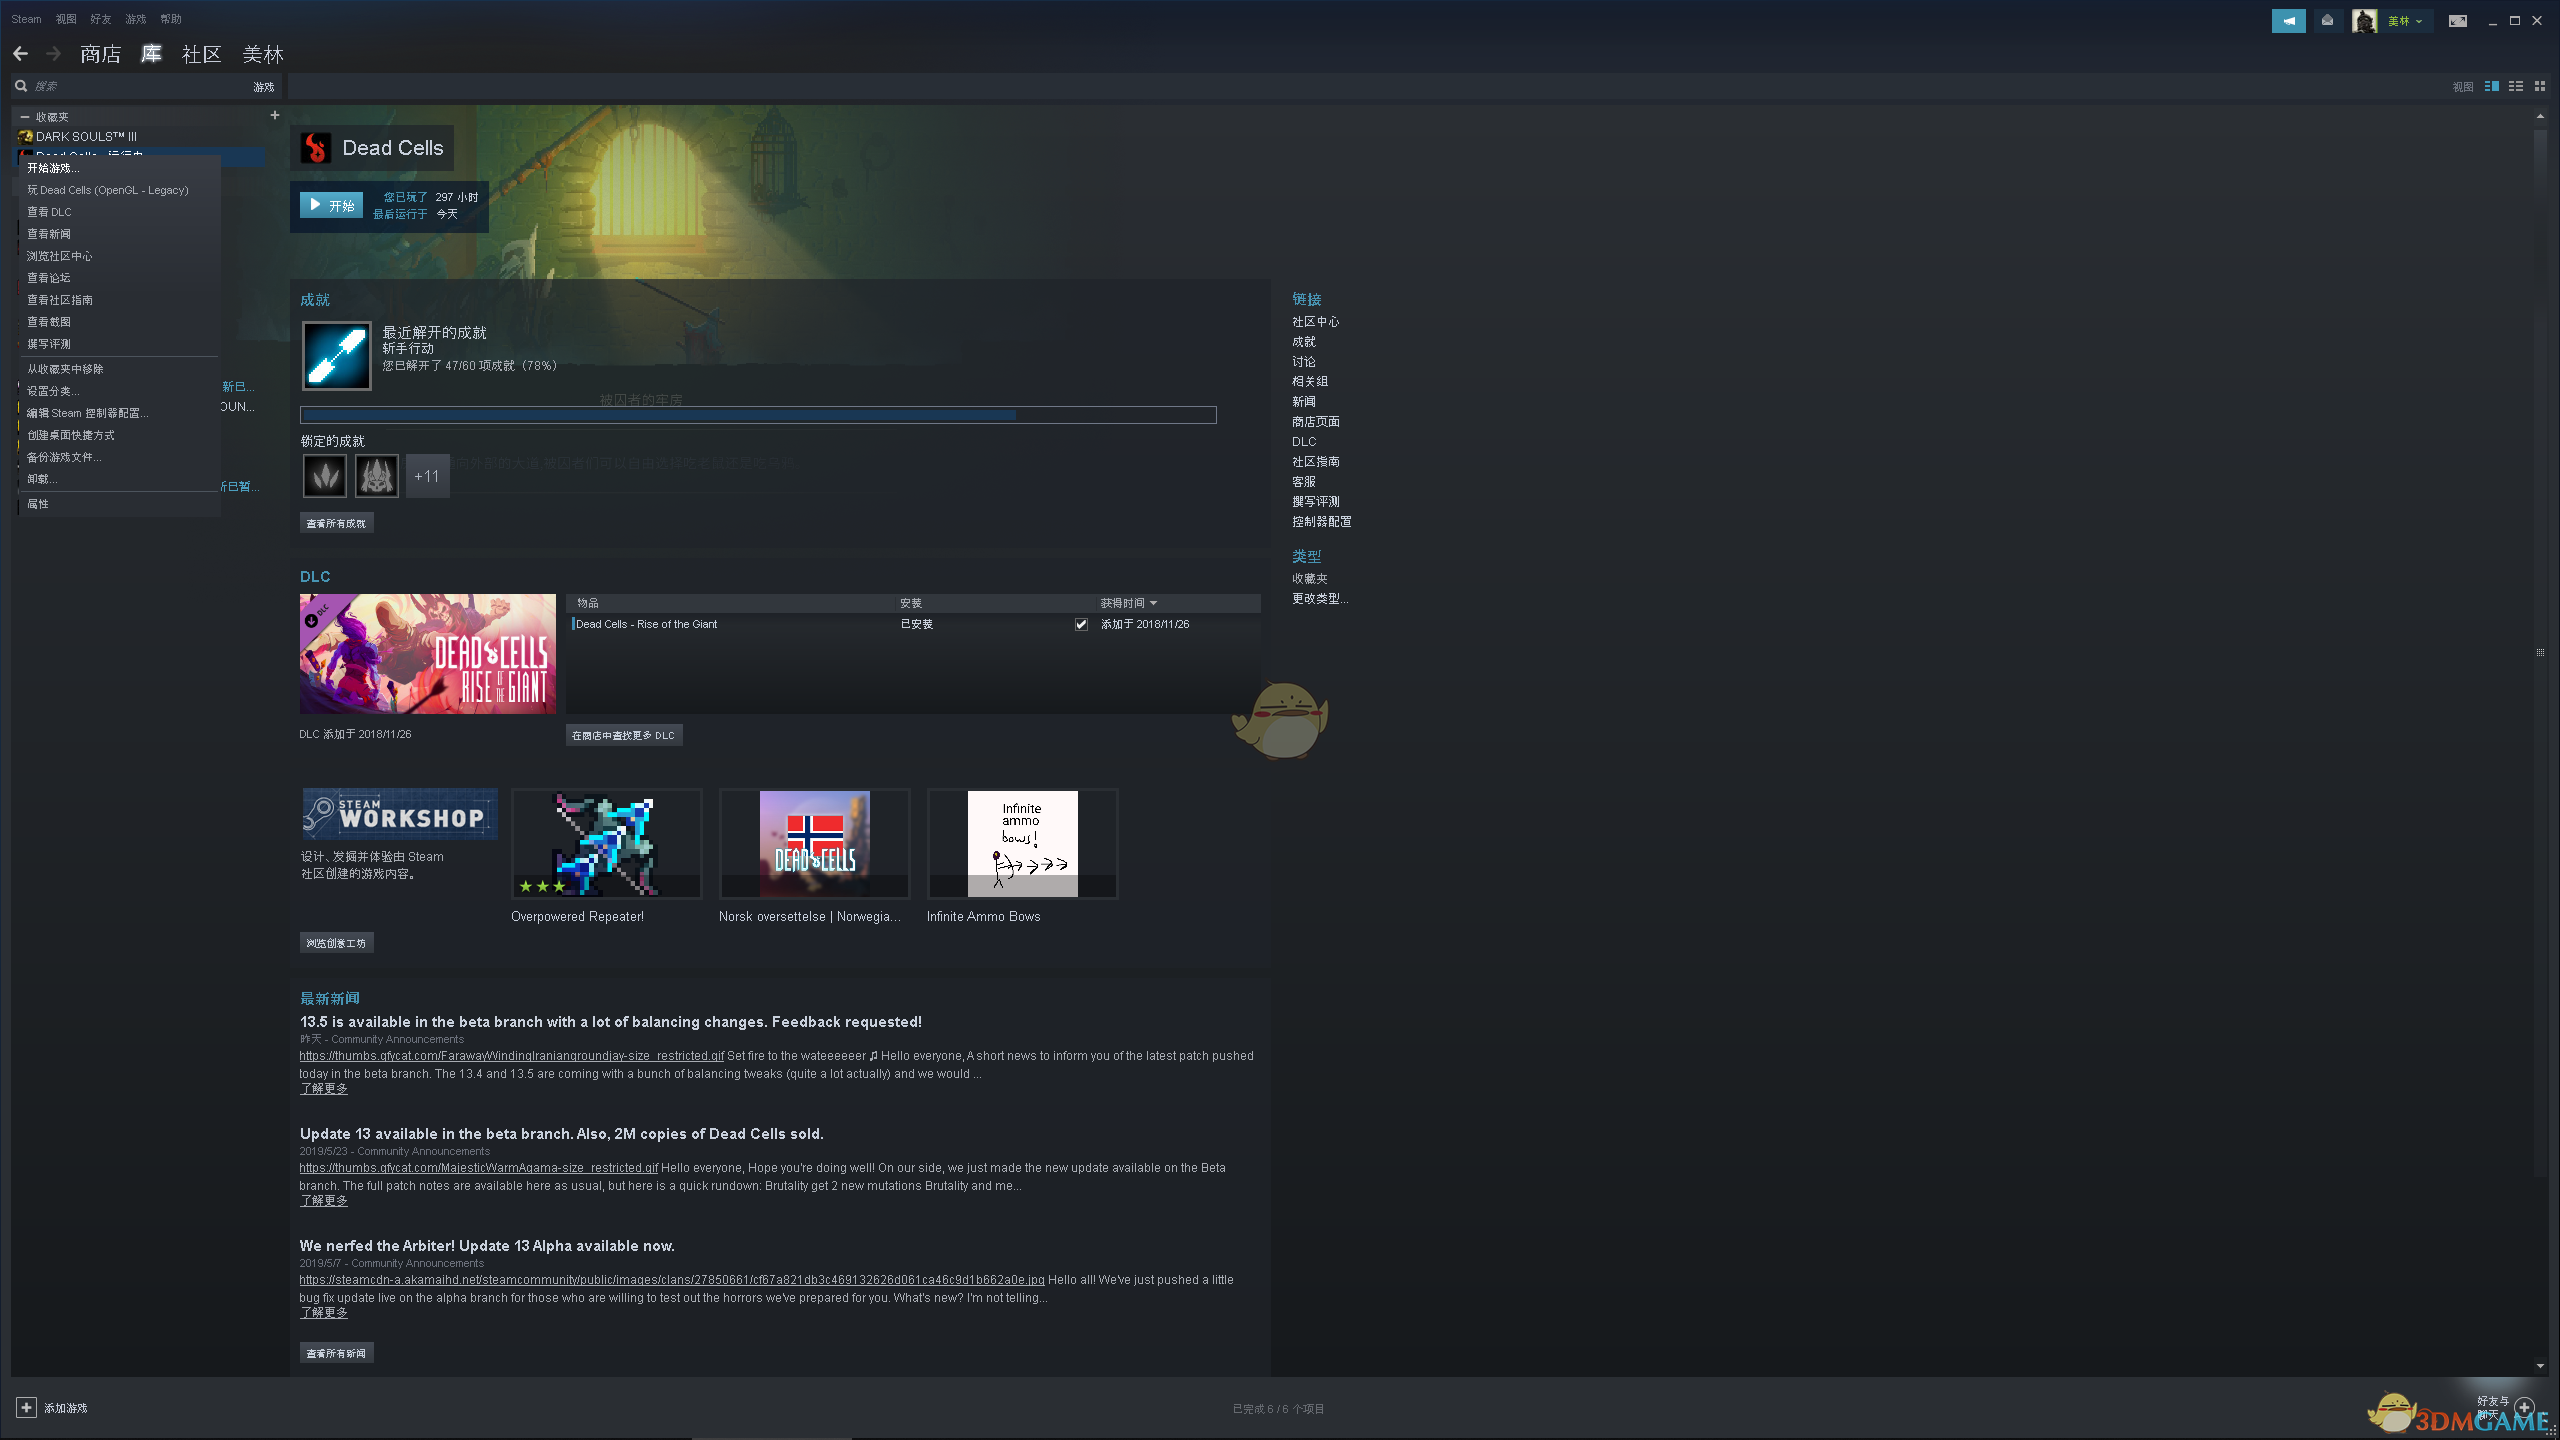The image size is (2560, 1440).
Task: Click the add game plus icon
Action: click(x=26, y=1408)
